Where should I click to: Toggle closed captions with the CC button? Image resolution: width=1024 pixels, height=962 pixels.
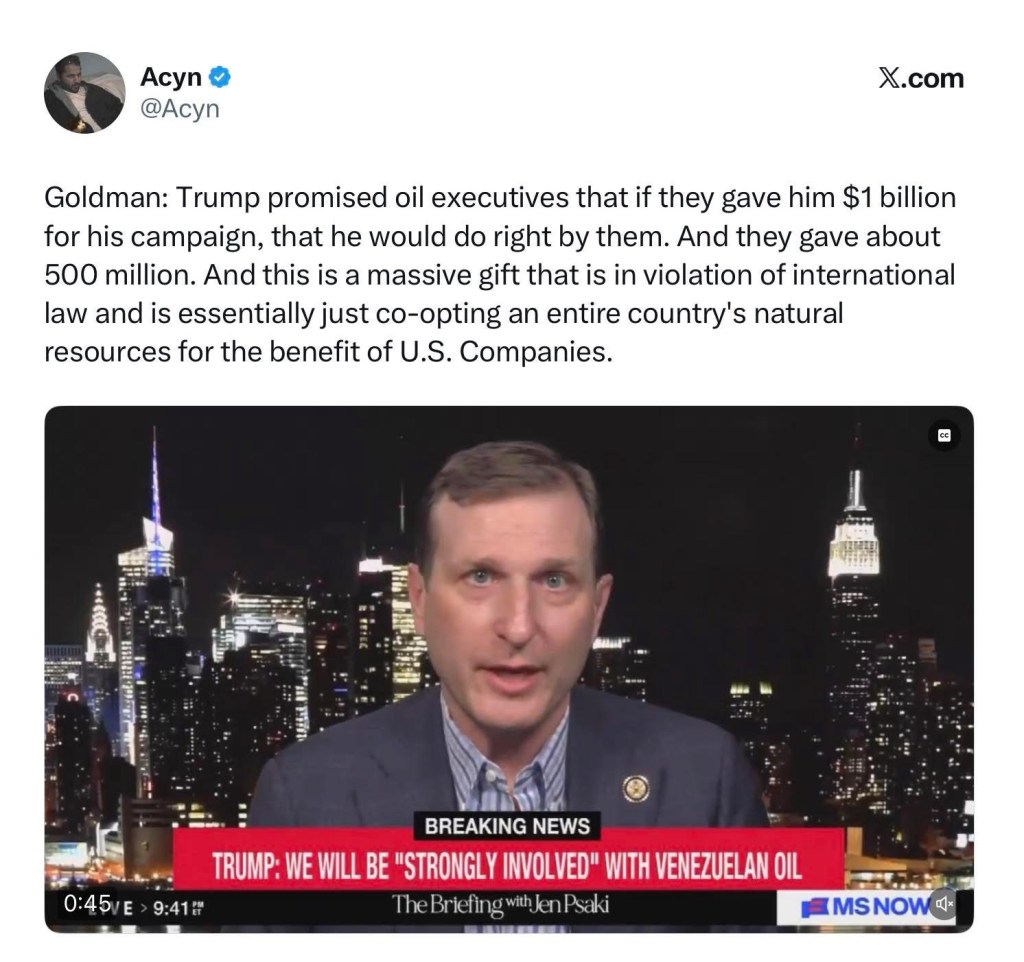click(x=944, y=435)
